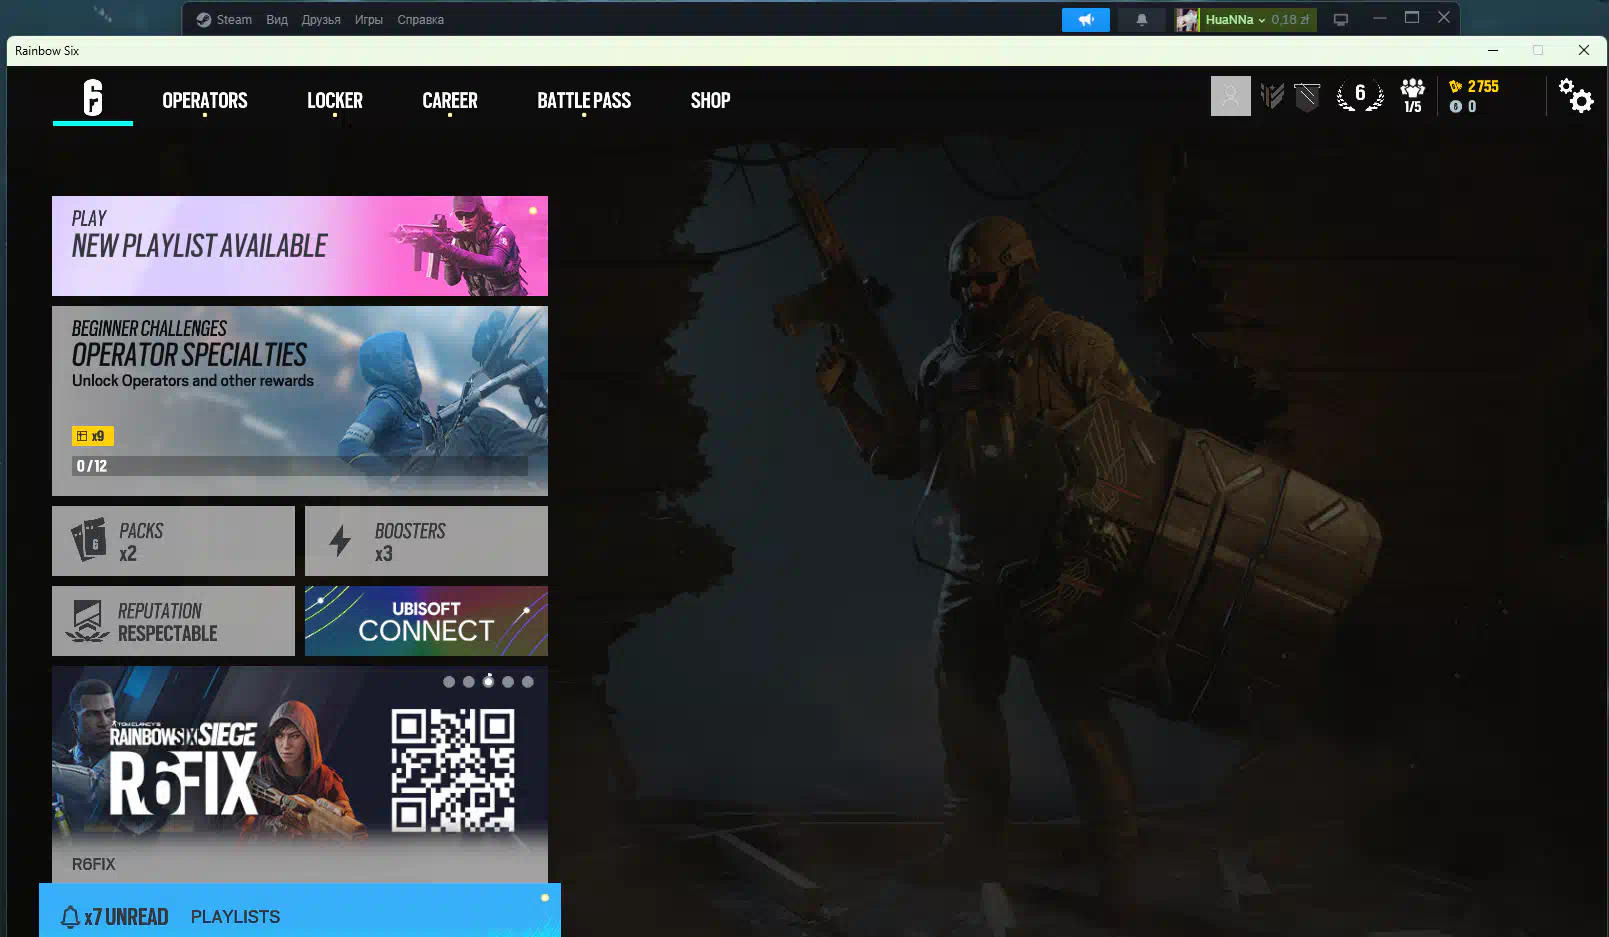Open the claw-marks rank icon
The height and width of the screenshot is (937, 1609).
[x=1272, y=96]
